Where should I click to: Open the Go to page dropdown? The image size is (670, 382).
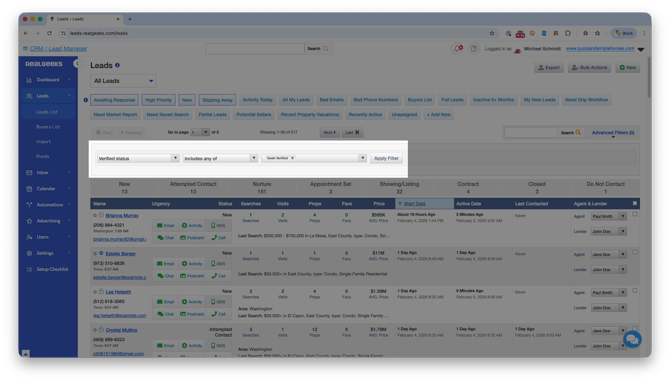click(x=200, y=132)
